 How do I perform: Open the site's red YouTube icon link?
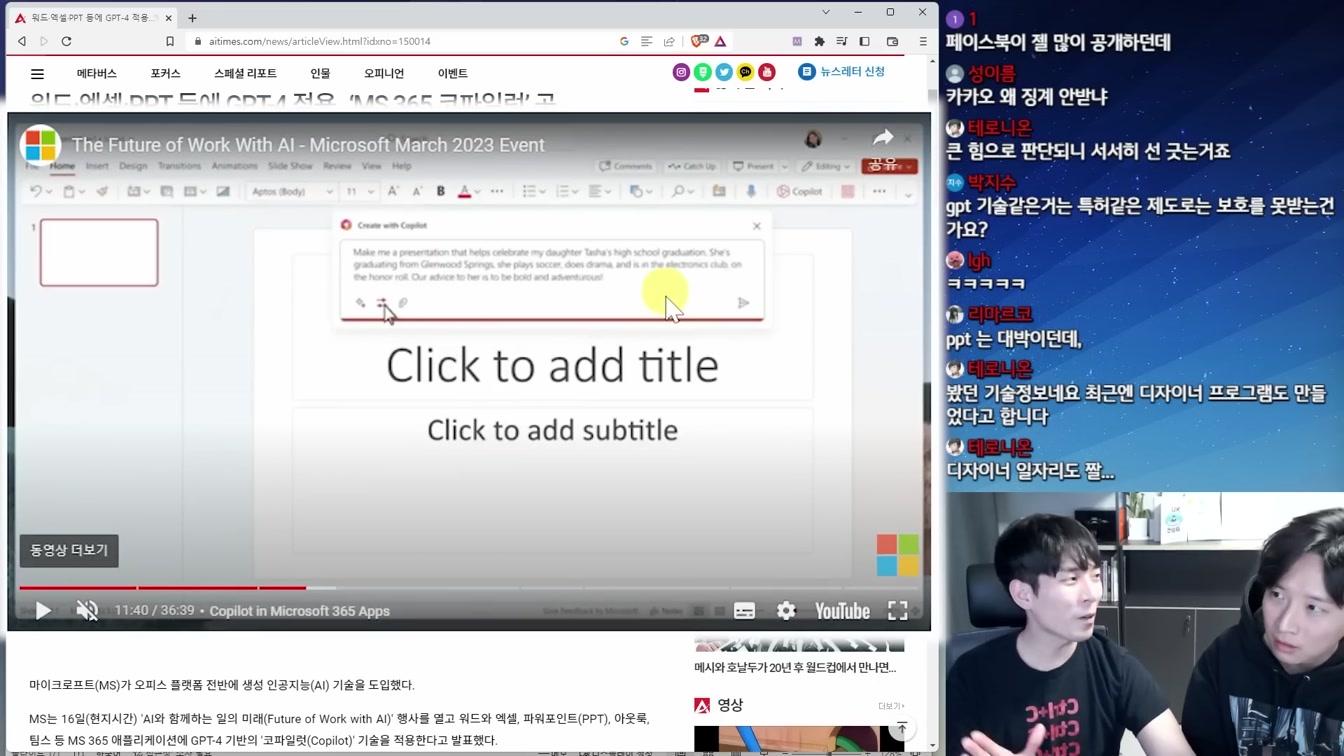click(x=767, y=72)
